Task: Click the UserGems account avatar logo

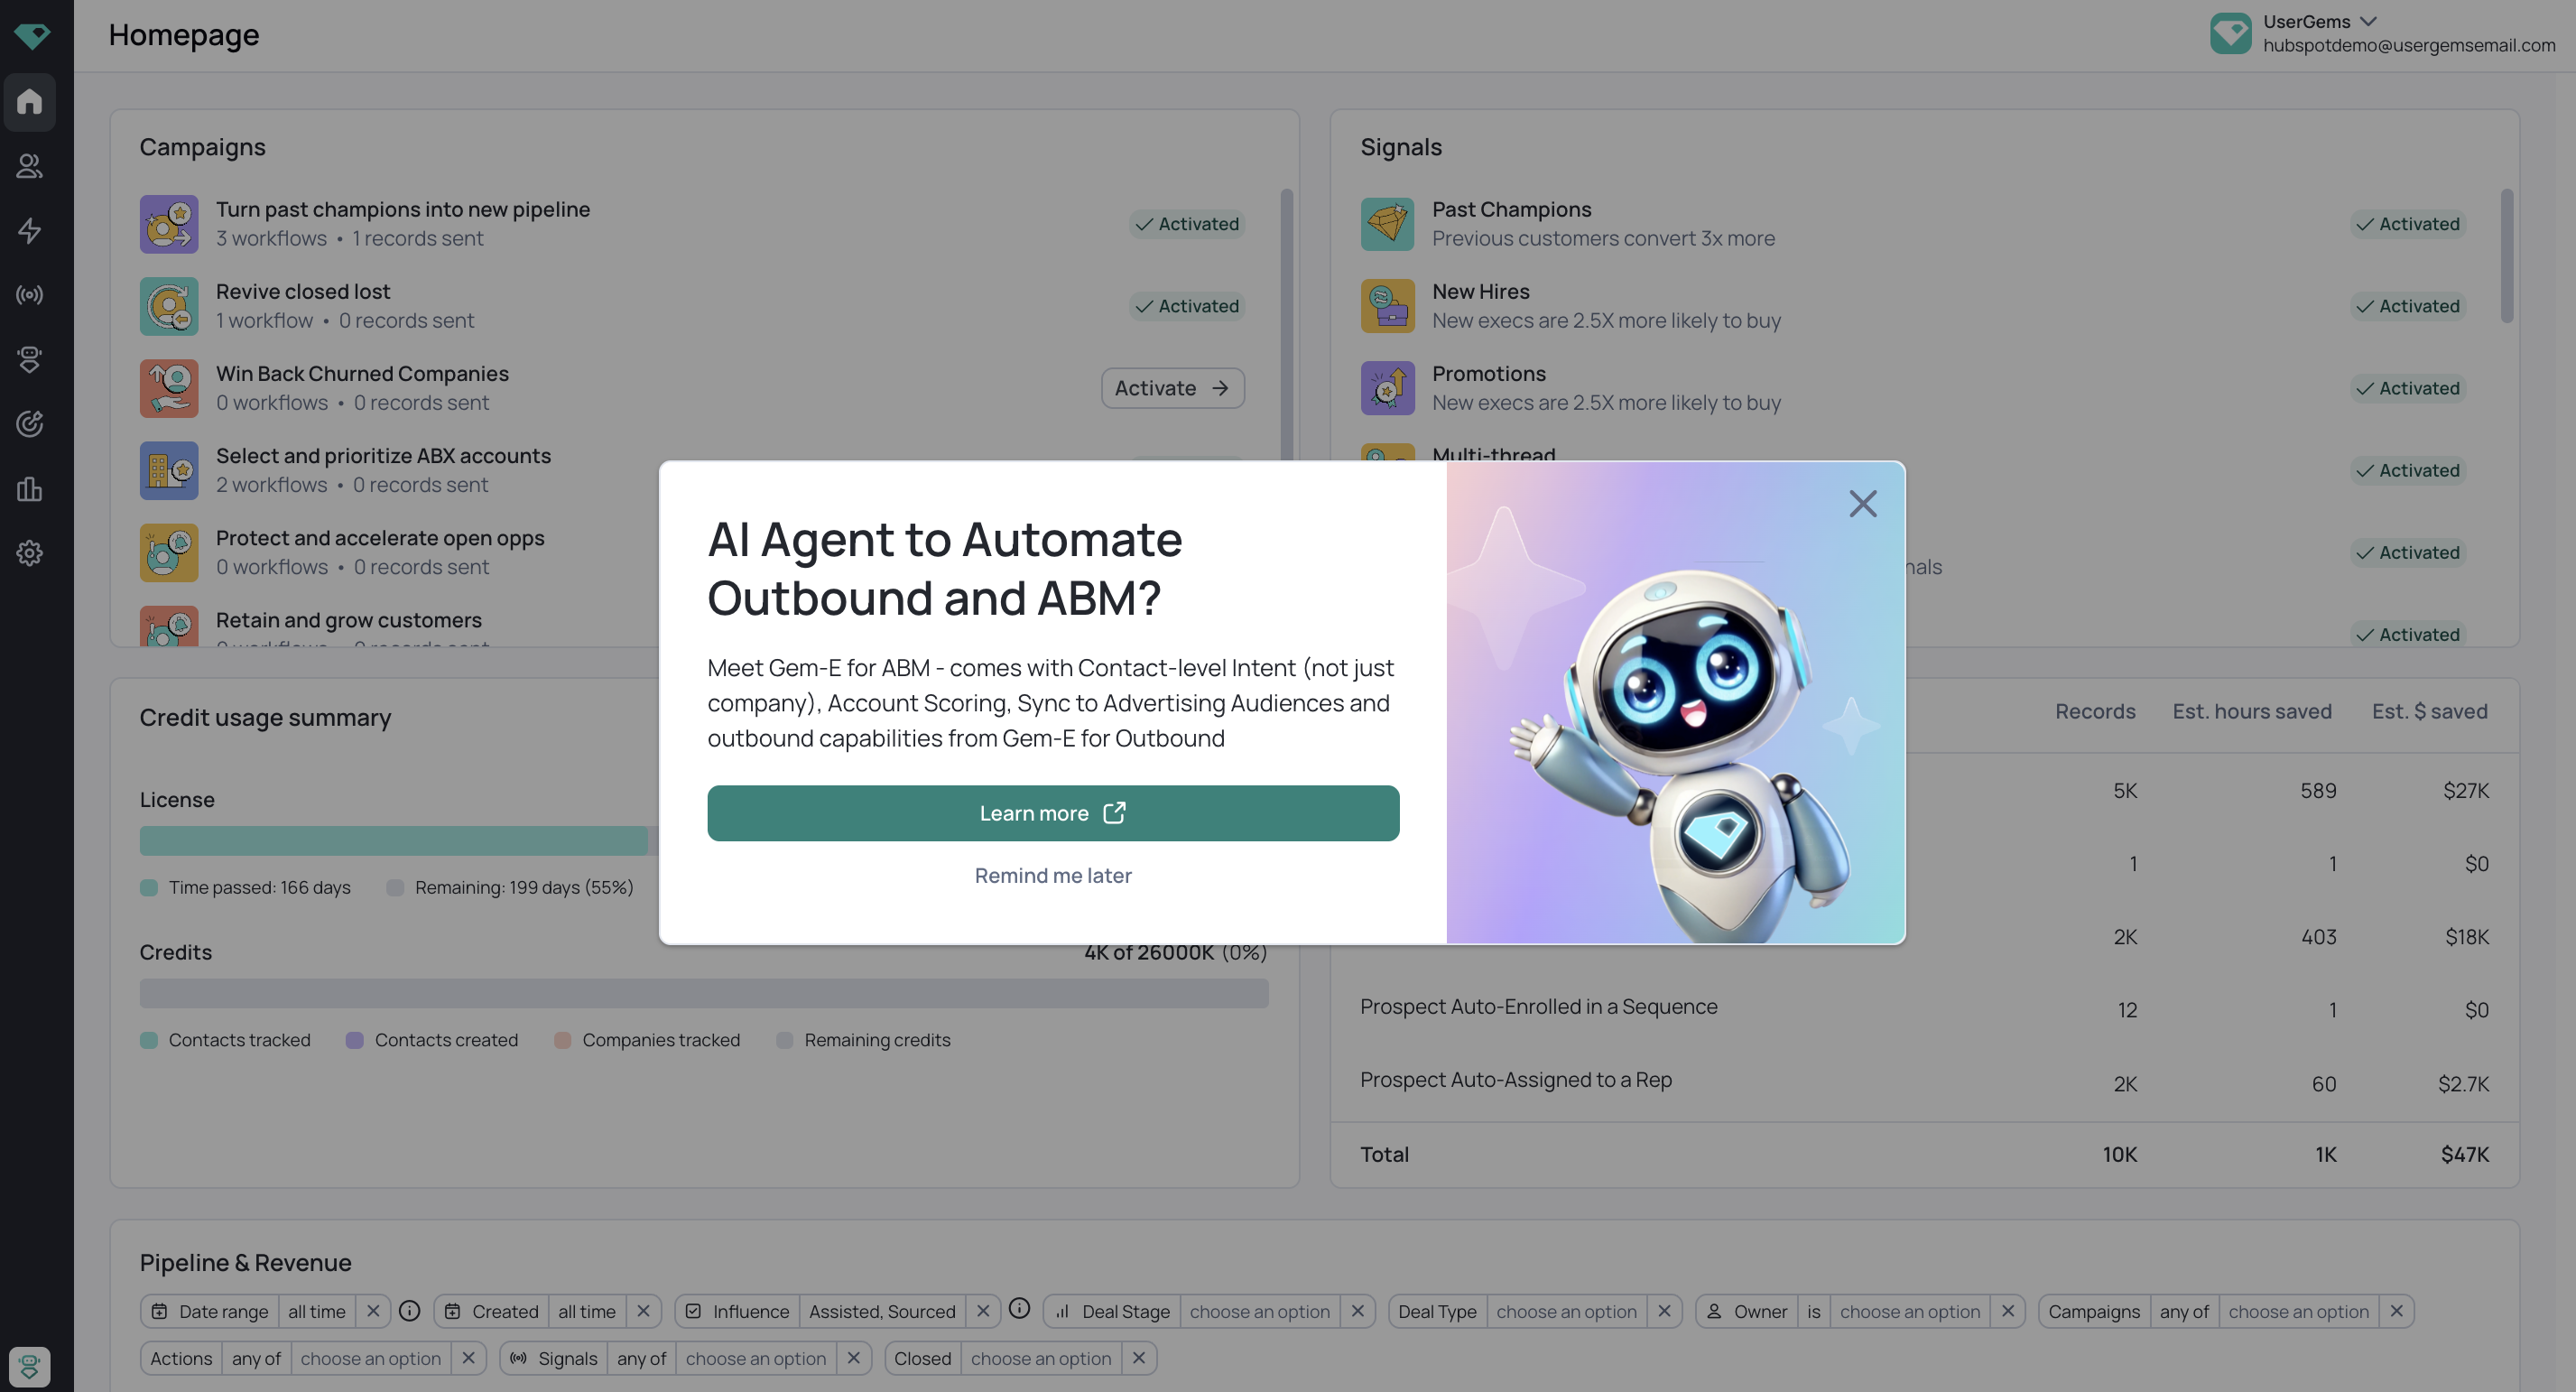Action: pos(2230,33)
